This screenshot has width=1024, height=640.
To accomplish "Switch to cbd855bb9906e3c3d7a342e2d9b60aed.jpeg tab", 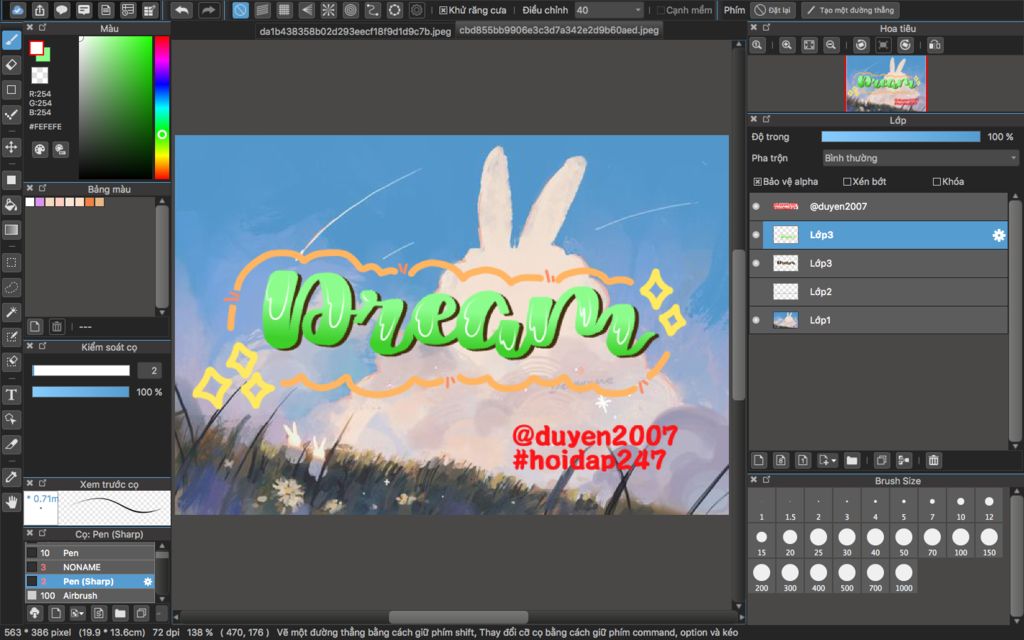I will [x=559, y=30].
